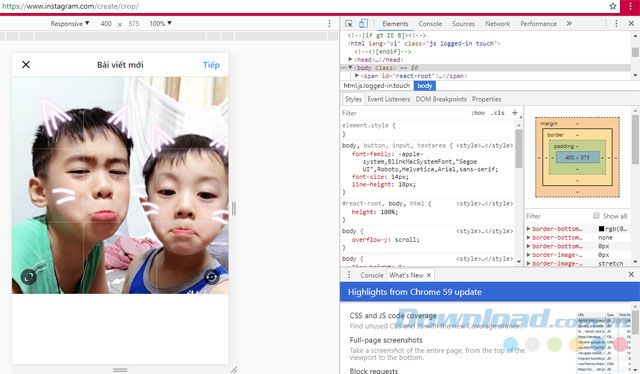Open device toolbar more options menu
Screen dimensions: 640x374
[x=329, y=24]
